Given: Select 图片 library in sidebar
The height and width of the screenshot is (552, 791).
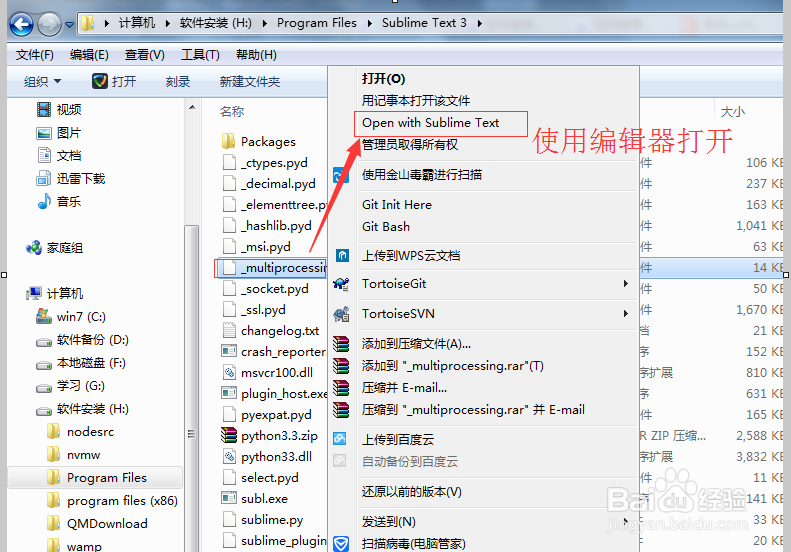Looking at the screenshot, I should click(x=59, y=133).
